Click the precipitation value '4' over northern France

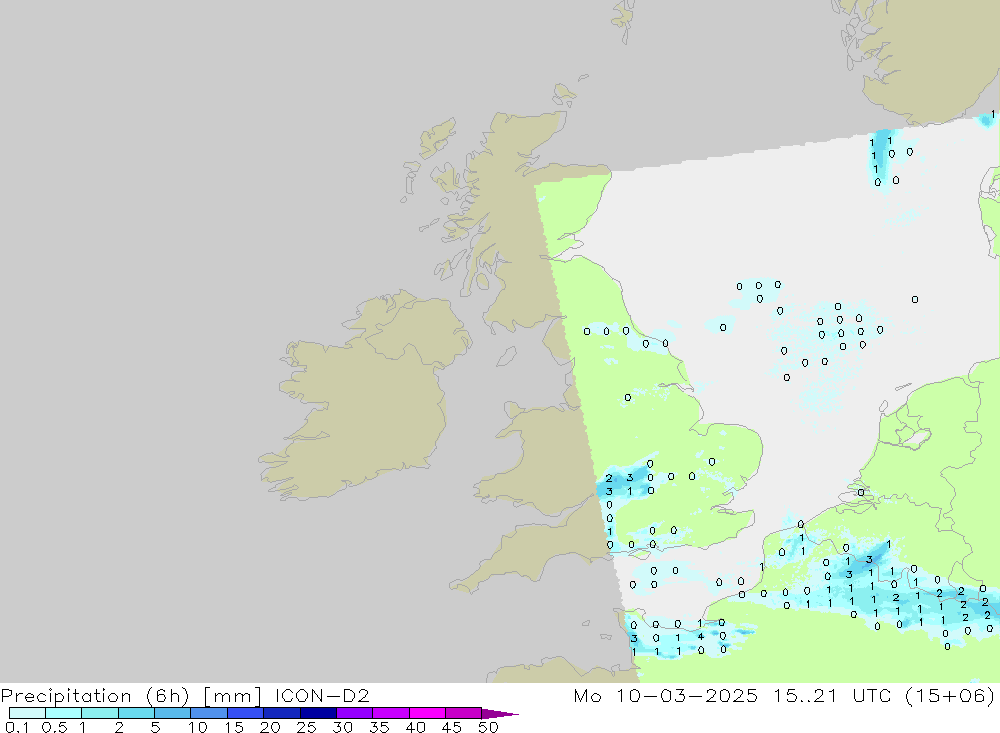(x=701, y=636)
